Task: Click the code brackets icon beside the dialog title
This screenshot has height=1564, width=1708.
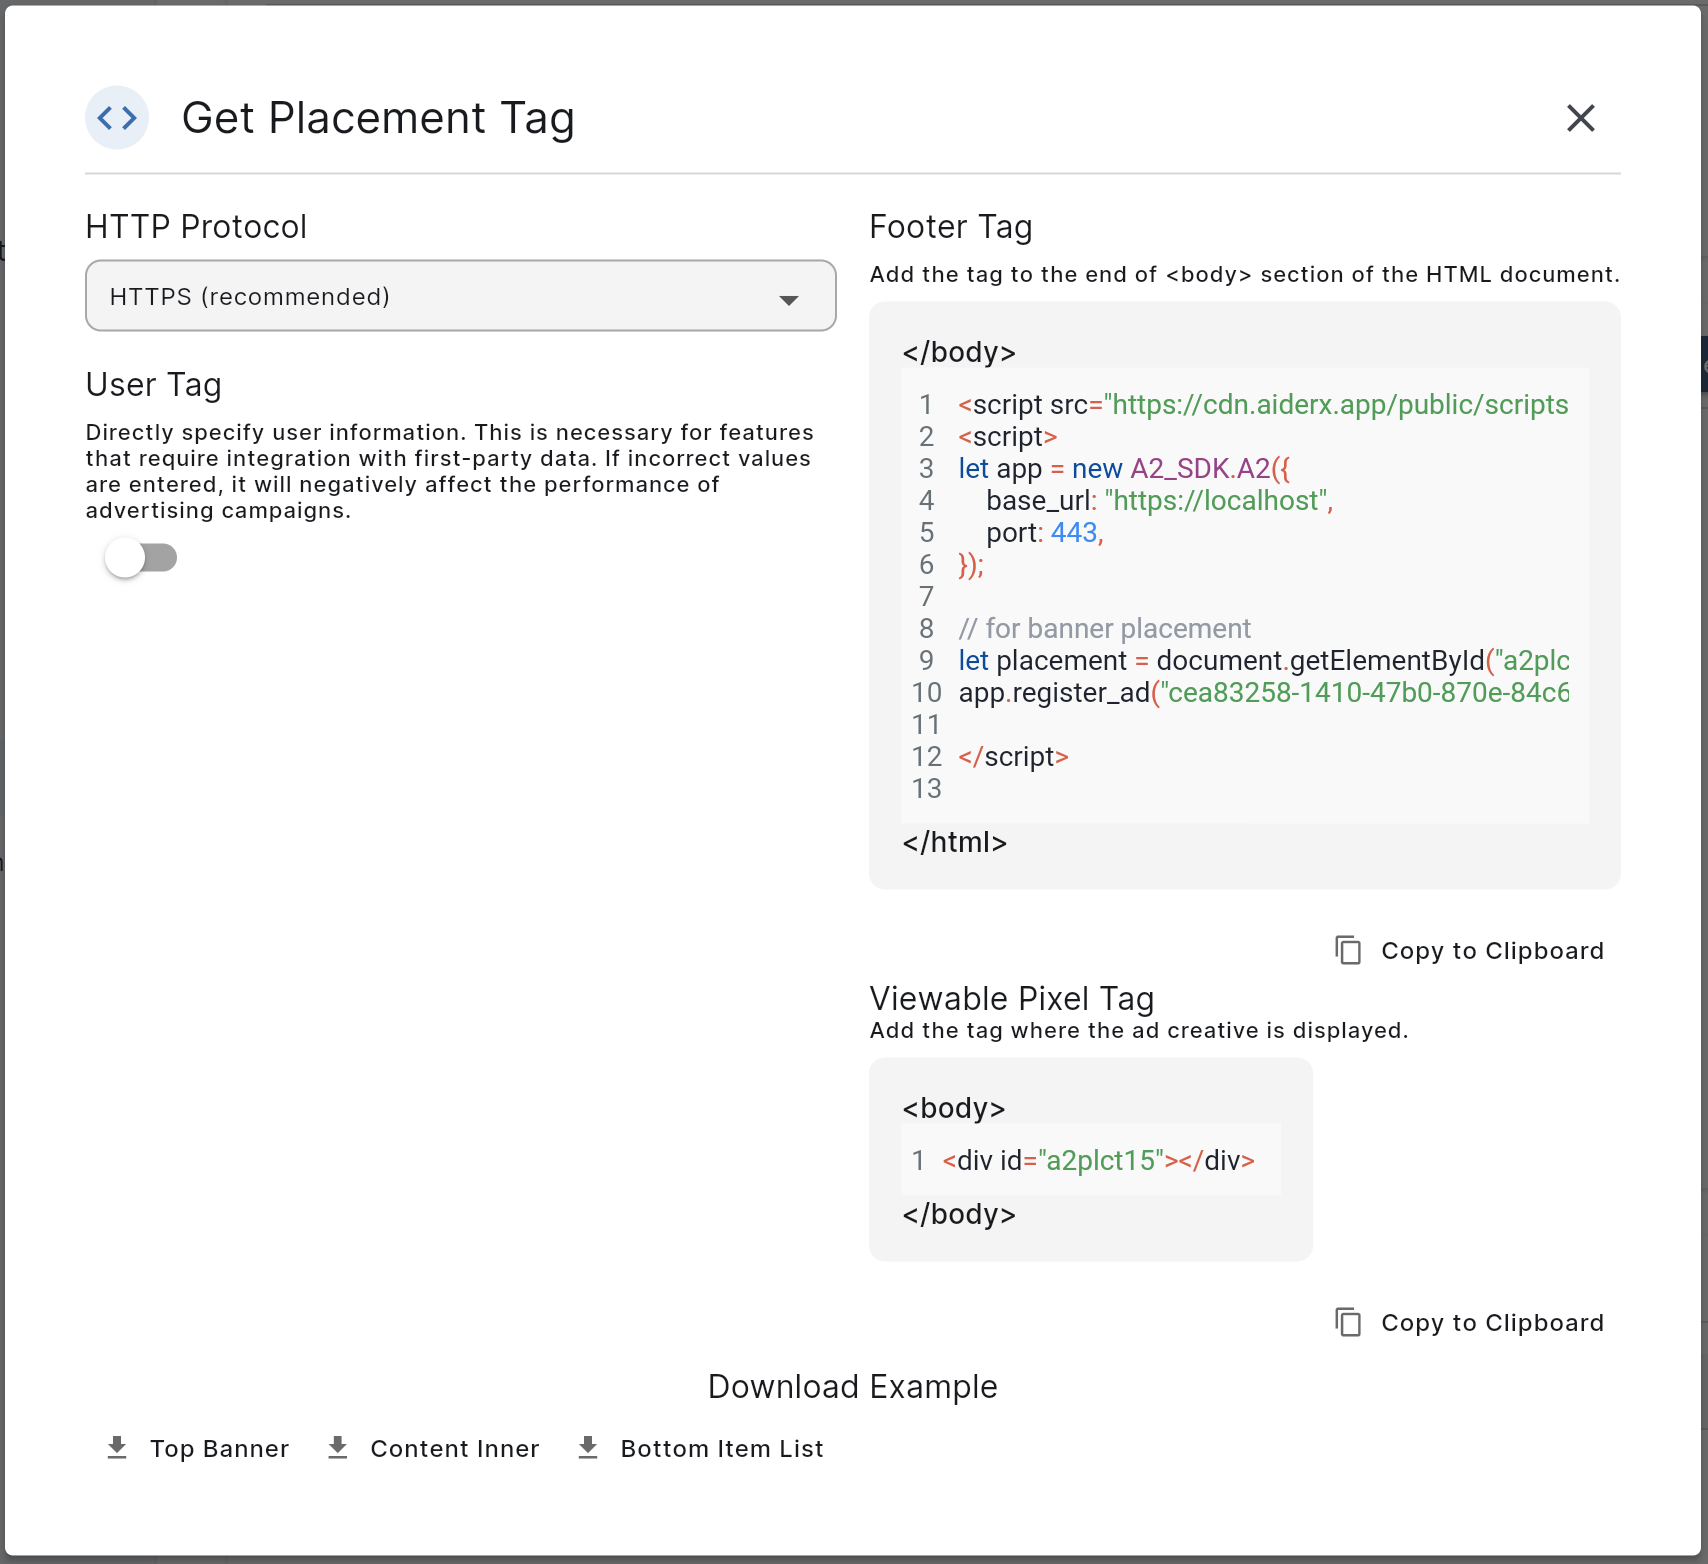Action: click(116, 117)
